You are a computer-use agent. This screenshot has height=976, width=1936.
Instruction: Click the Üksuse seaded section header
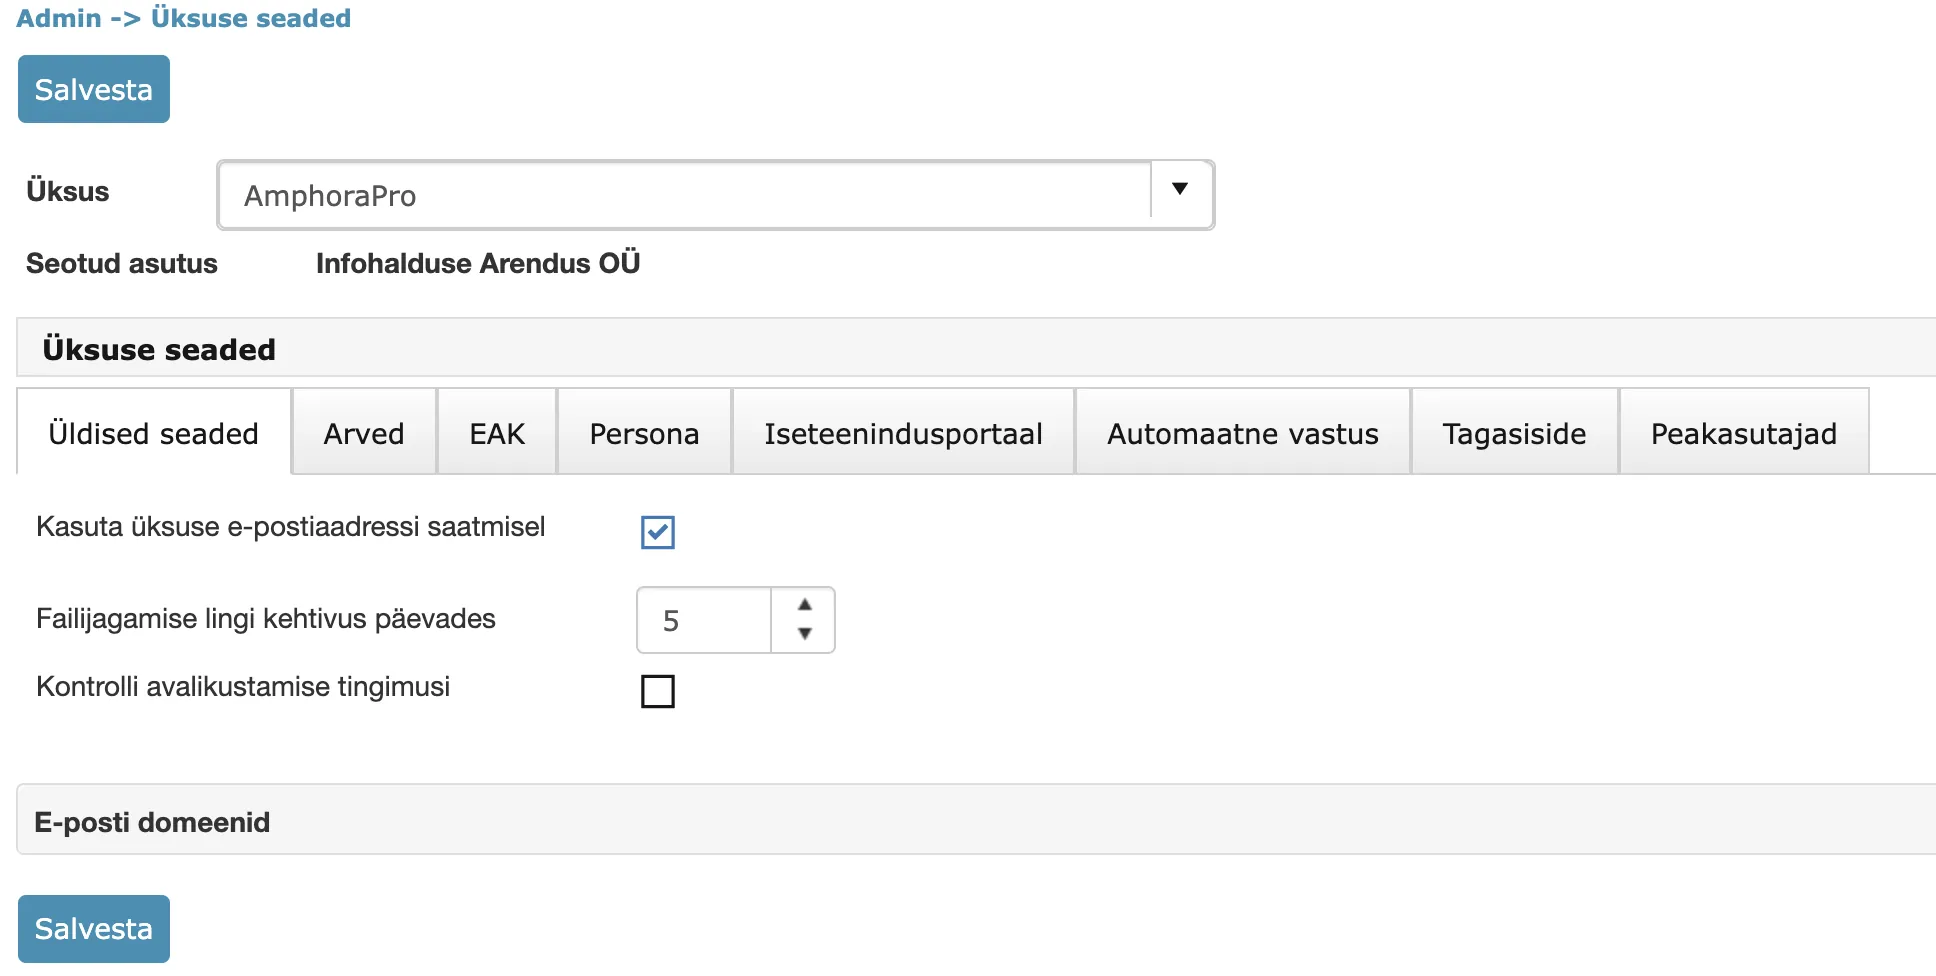pyautogui.click(x=976, y=348)
